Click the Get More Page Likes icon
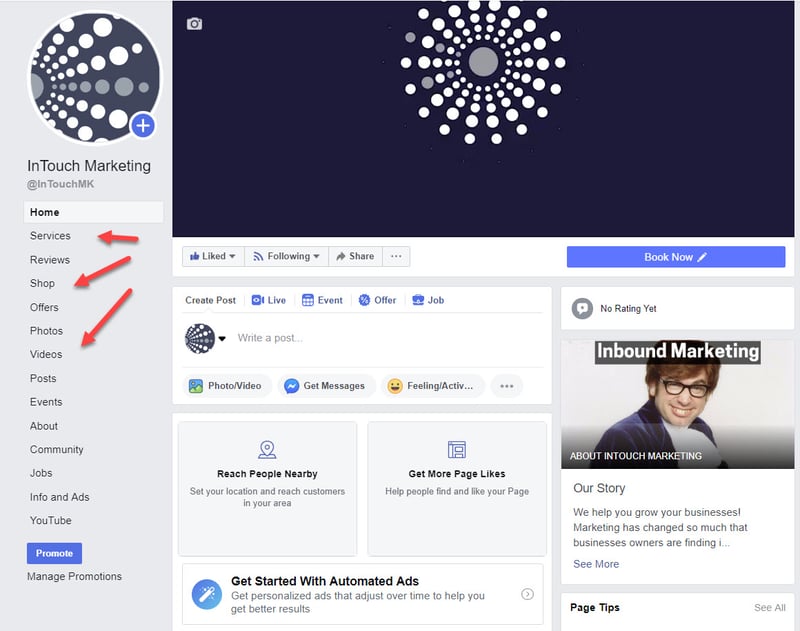The image size is (800, 631). coord(457,449)
